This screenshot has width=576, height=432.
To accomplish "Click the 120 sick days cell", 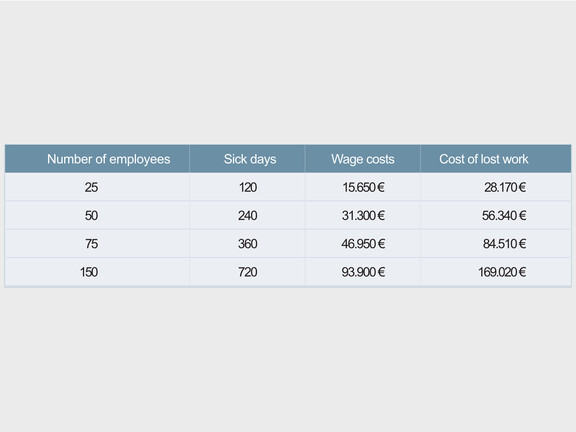I will tap(248, 187).
